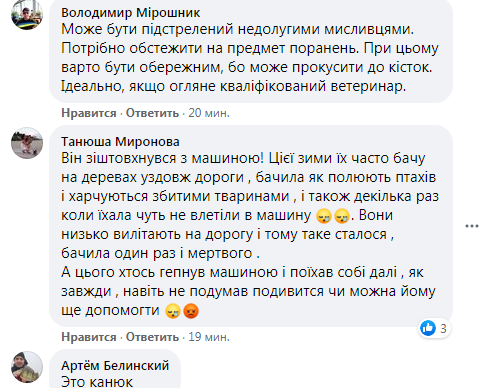
Task: Open Володимир Мірошник's profile picture
Action: (x=27, y=14)
